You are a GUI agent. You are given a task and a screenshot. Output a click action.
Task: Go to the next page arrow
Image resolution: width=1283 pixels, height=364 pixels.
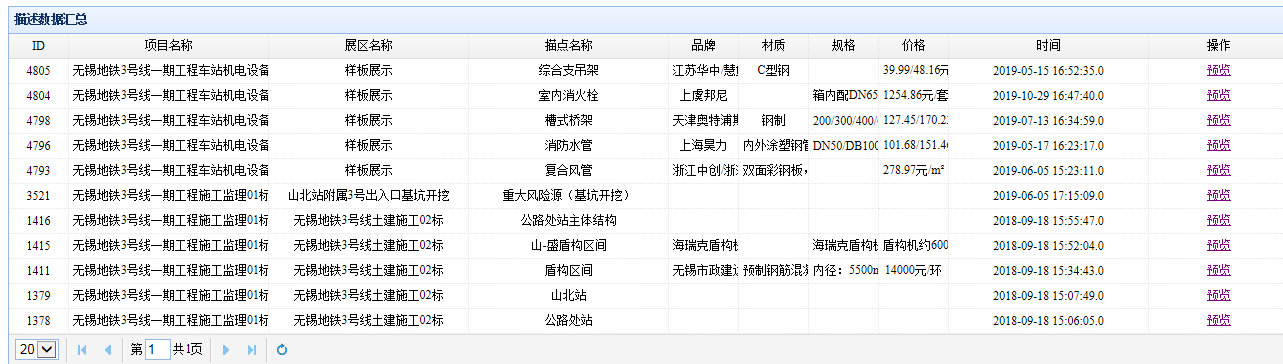pos(226,350)
